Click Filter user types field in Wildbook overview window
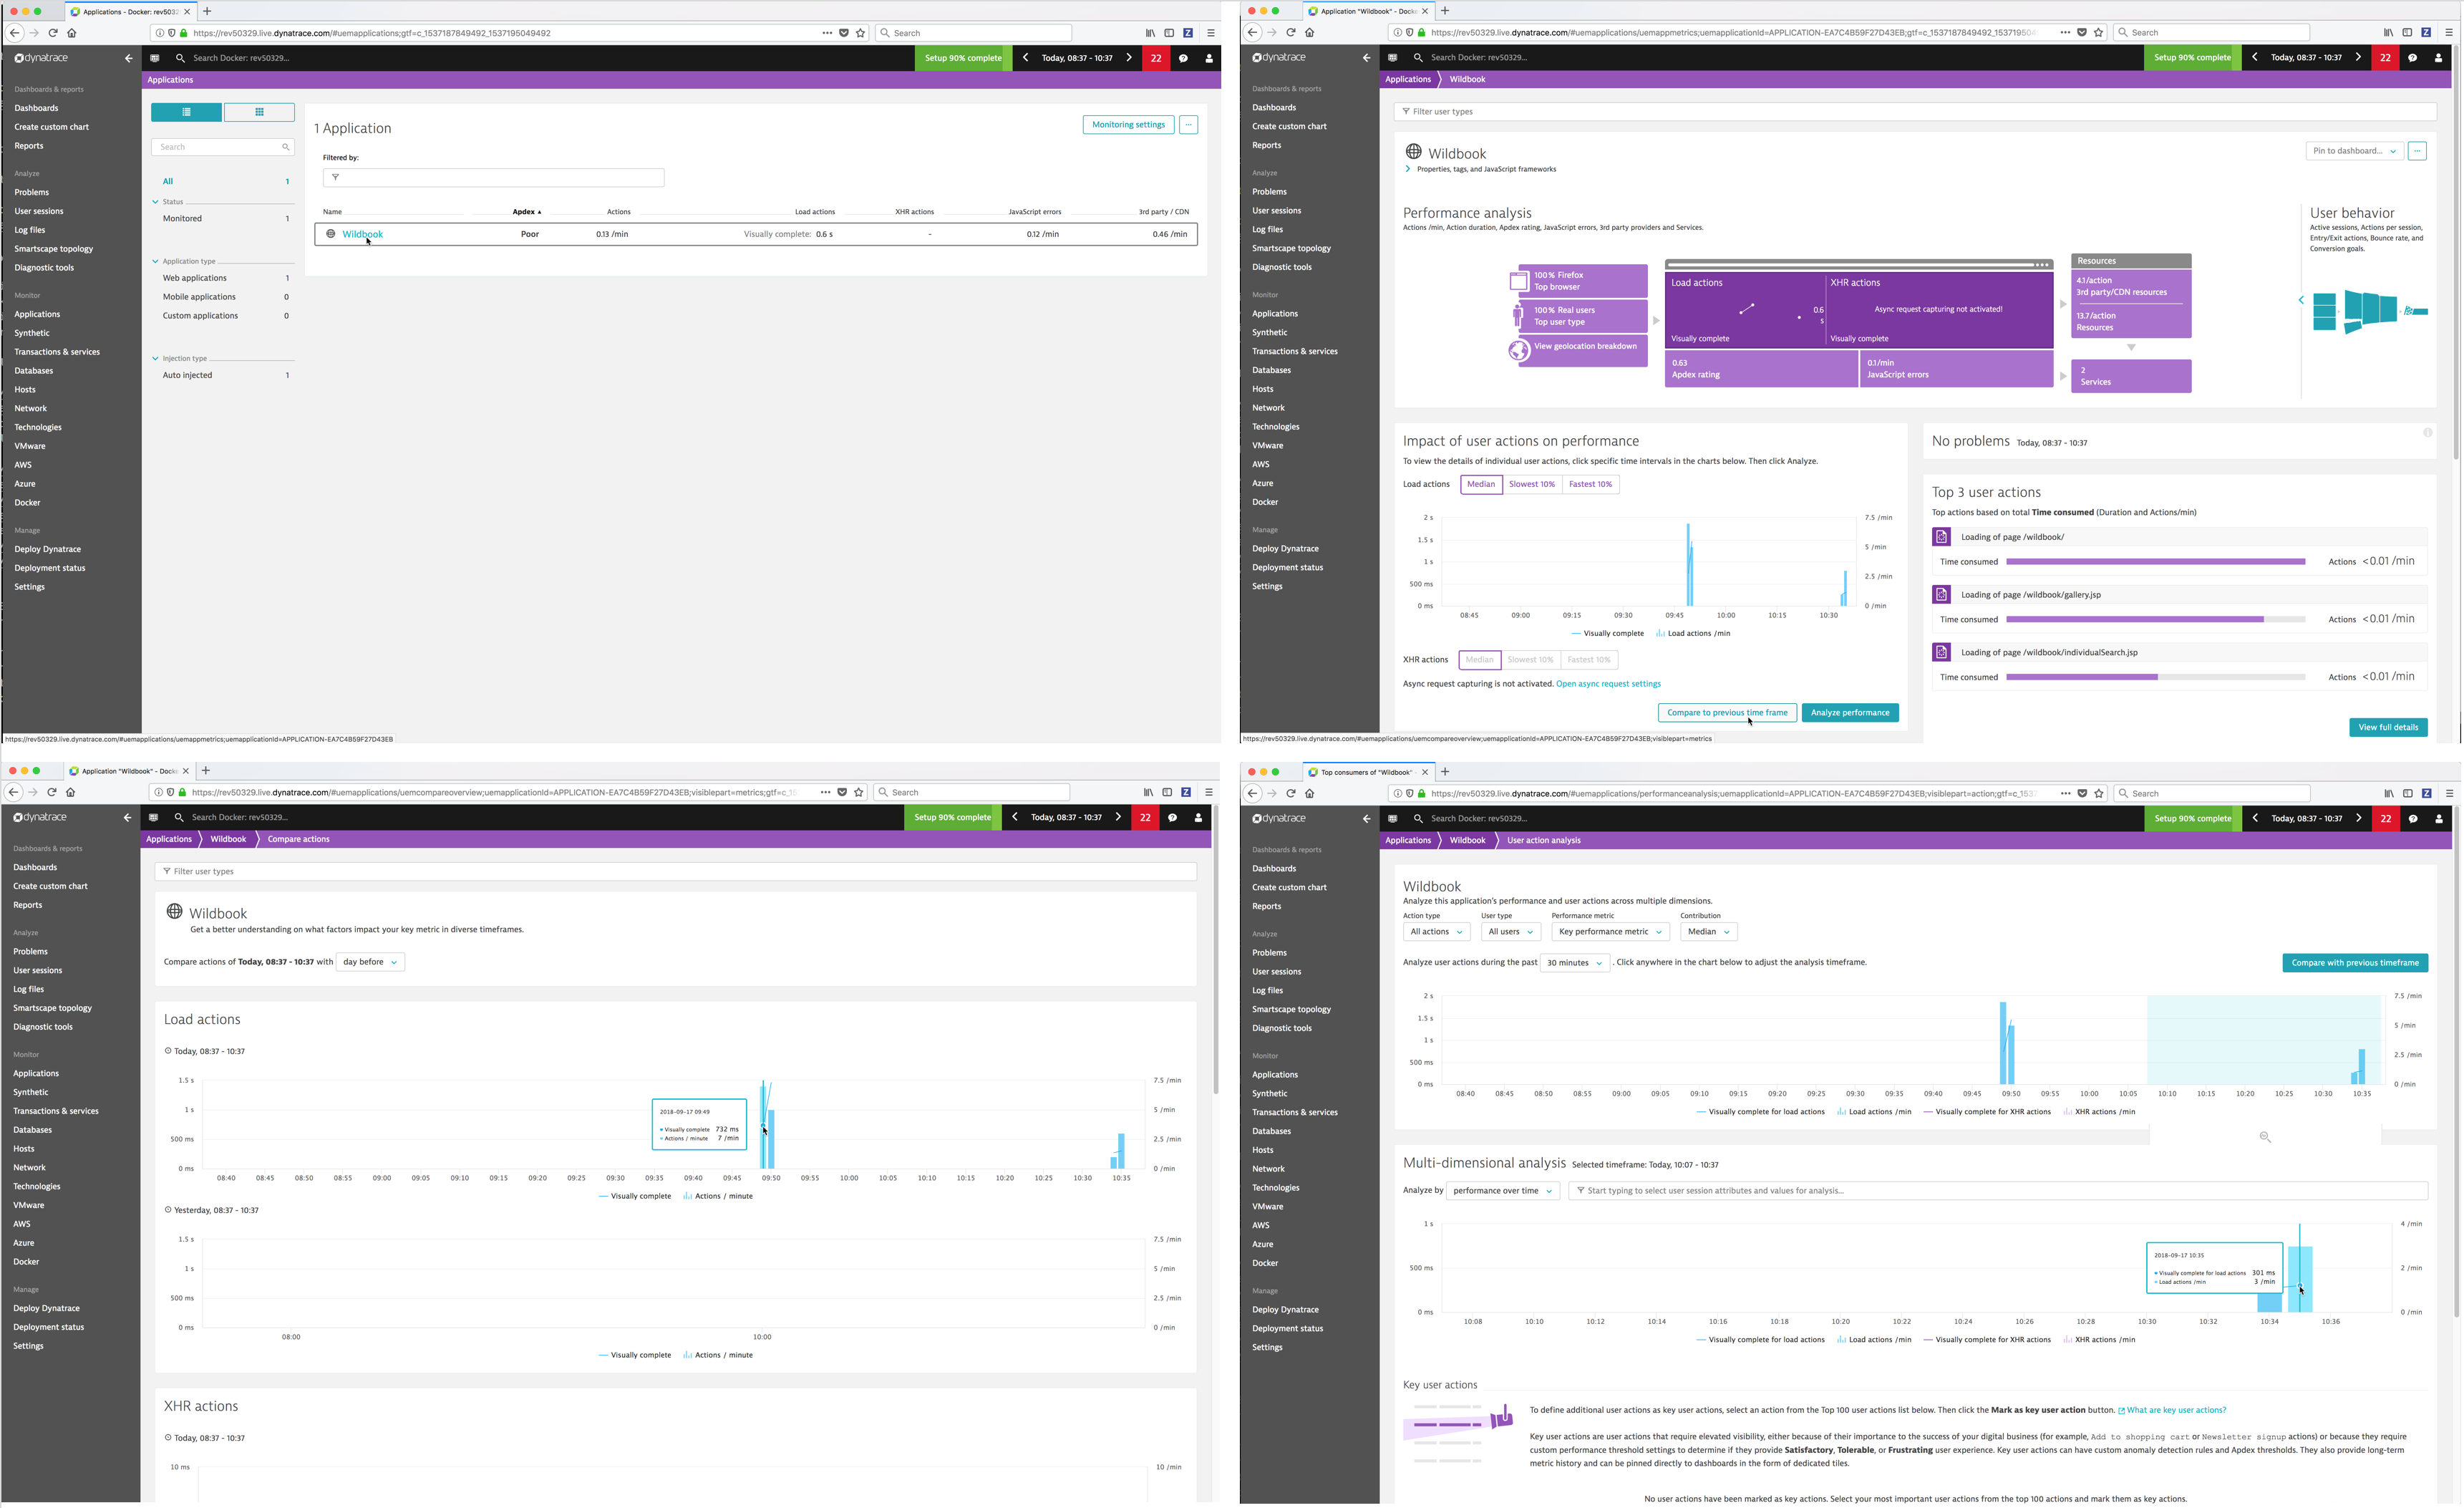This screenshot has width=2464, height=1508. pyautogui.click(x=1914, y=112)
